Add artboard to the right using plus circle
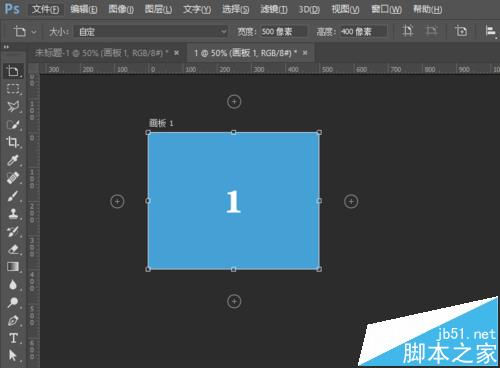This screenshot has height=368, width=500. (351, 202)
